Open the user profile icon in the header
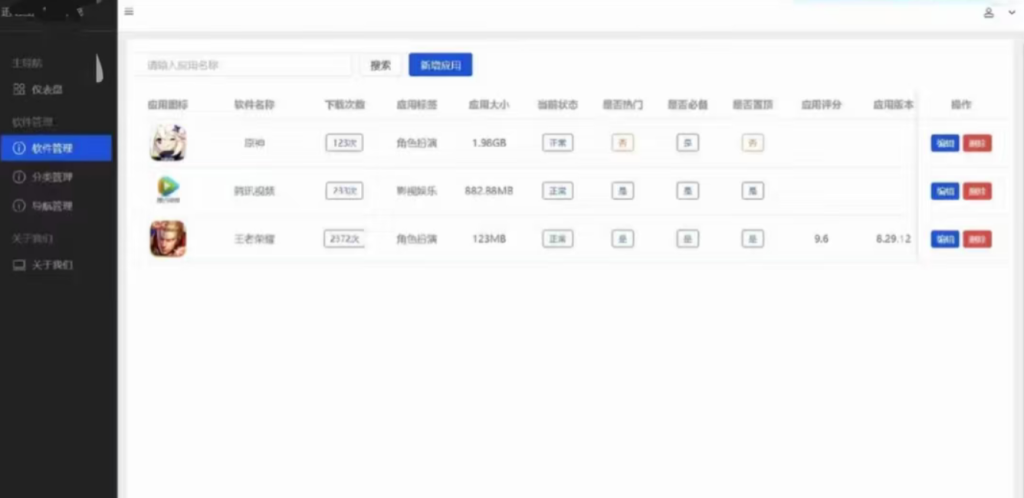 [x=989, y=12]
